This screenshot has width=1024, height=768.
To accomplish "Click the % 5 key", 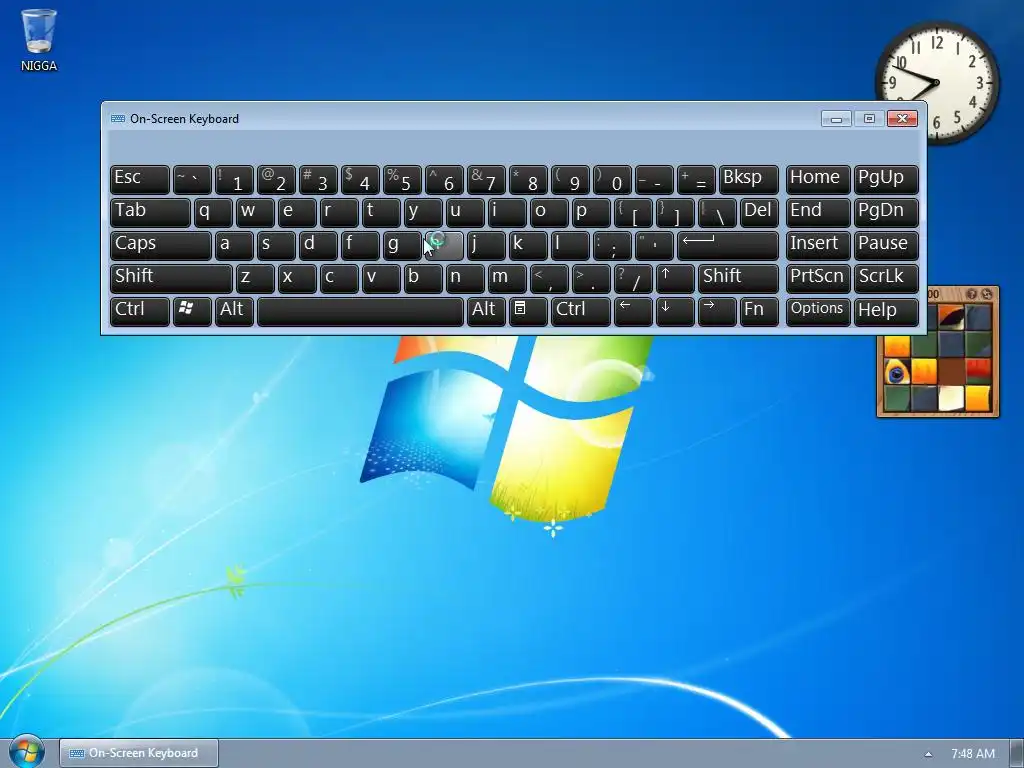I will pos(402,180).
